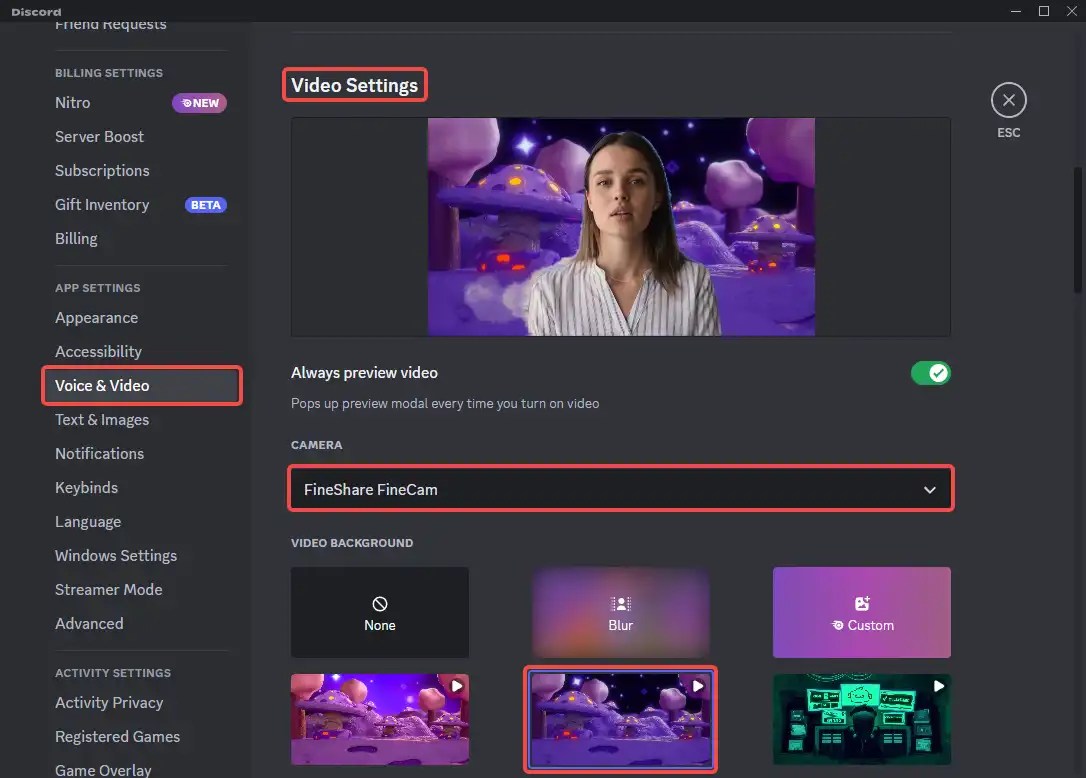This screenshot has width=1086, height=778.
Task: Click the Discord logo in the title bar
Action: coord(35,11)
